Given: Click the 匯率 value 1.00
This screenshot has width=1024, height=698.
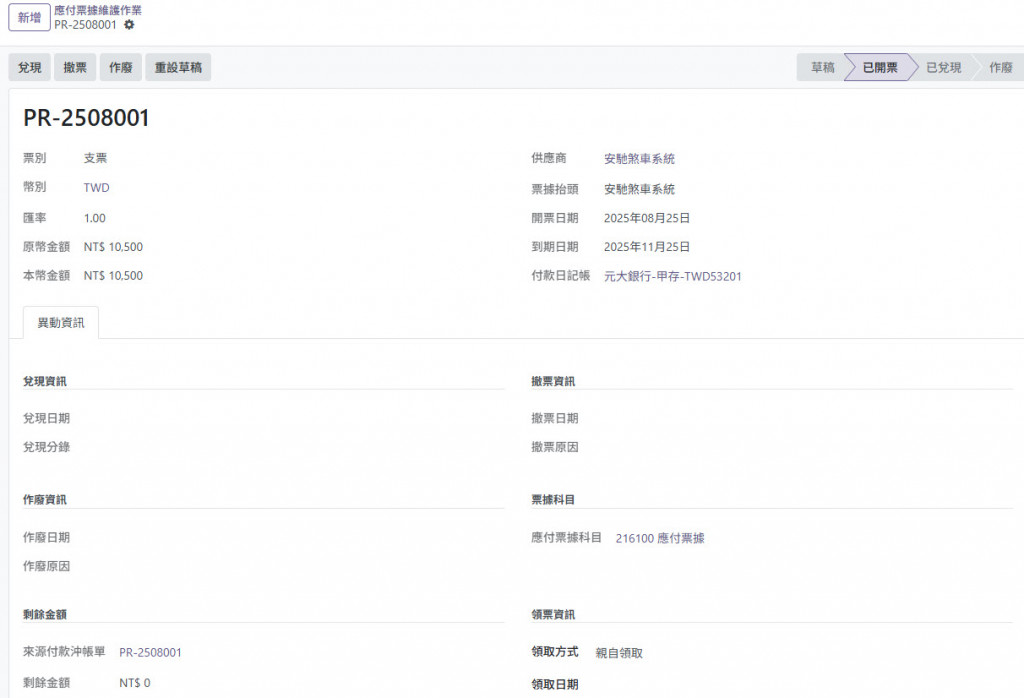Looking at the screenshot, I should click(x=95, y=218).
